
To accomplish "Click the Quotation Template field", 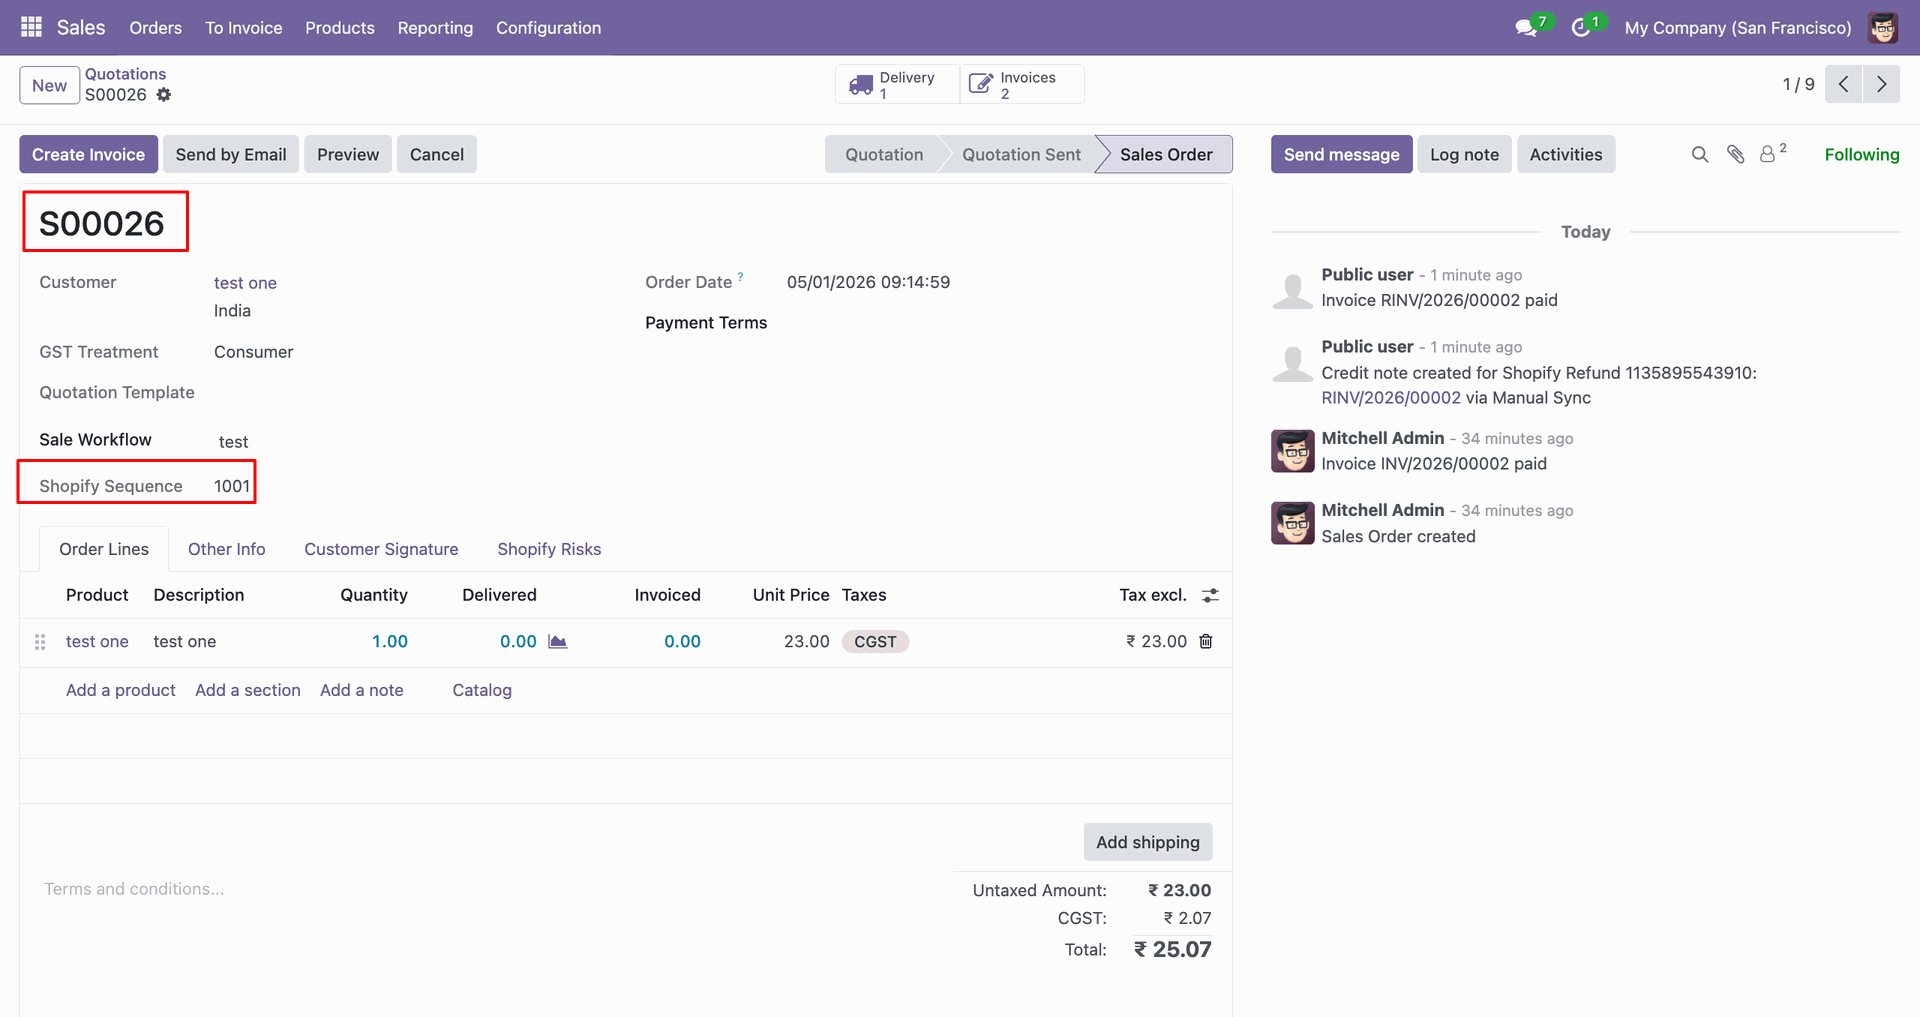I will (117, 393).
